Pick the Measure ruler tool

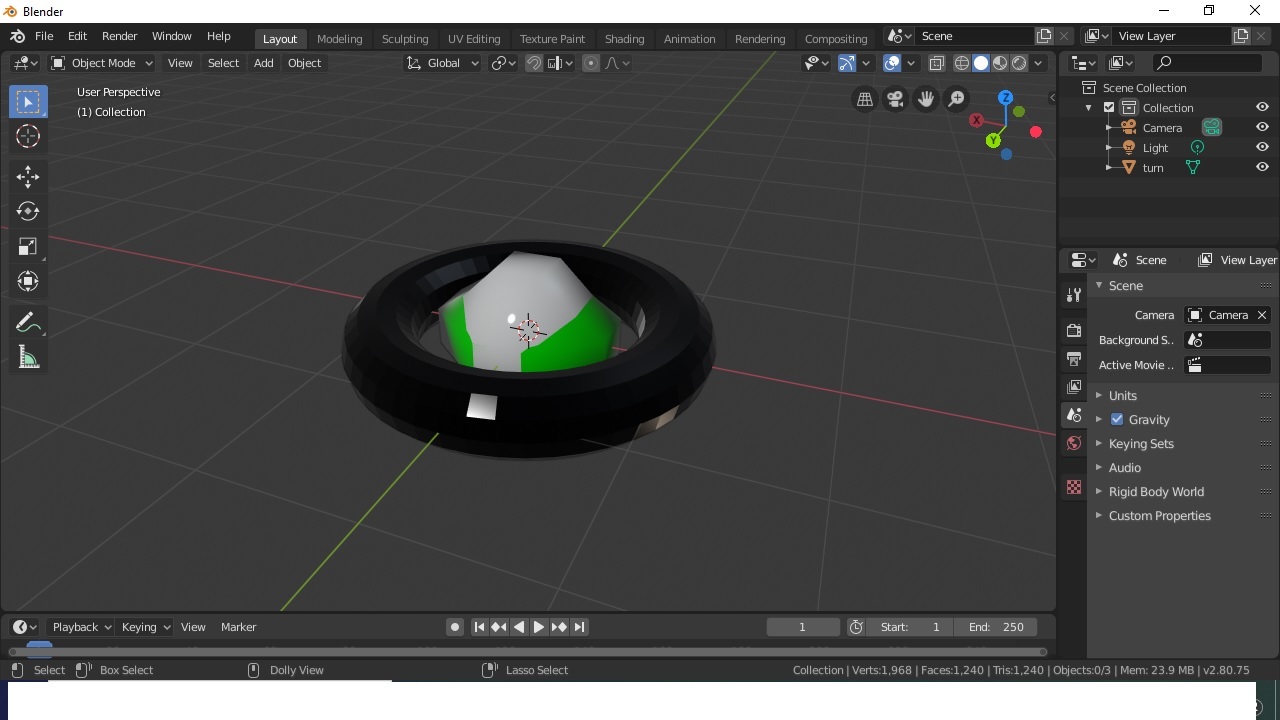pos(28,358)
